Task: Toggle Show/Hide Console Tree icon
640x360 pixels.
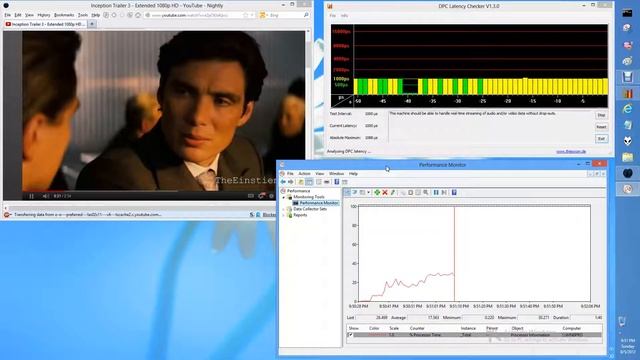Action: 309,182
